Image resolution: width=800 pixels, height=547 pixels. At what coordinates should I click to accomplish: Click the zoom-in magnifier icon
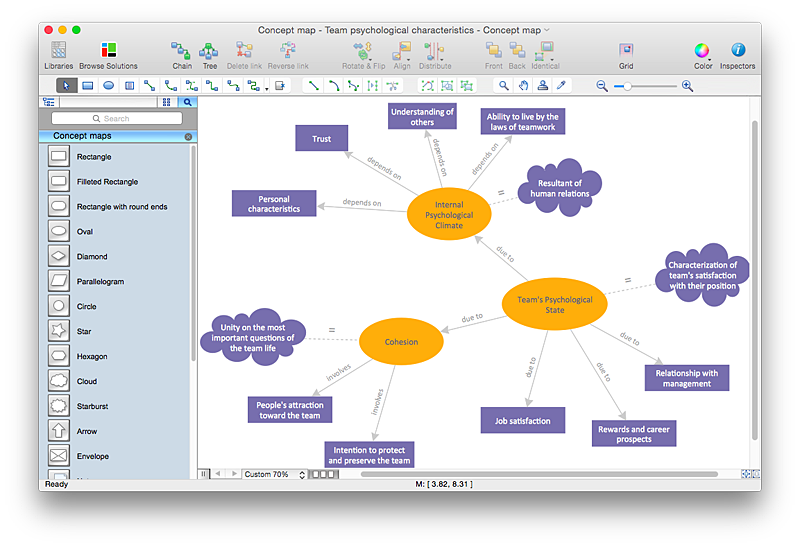[x=687, y=86]
